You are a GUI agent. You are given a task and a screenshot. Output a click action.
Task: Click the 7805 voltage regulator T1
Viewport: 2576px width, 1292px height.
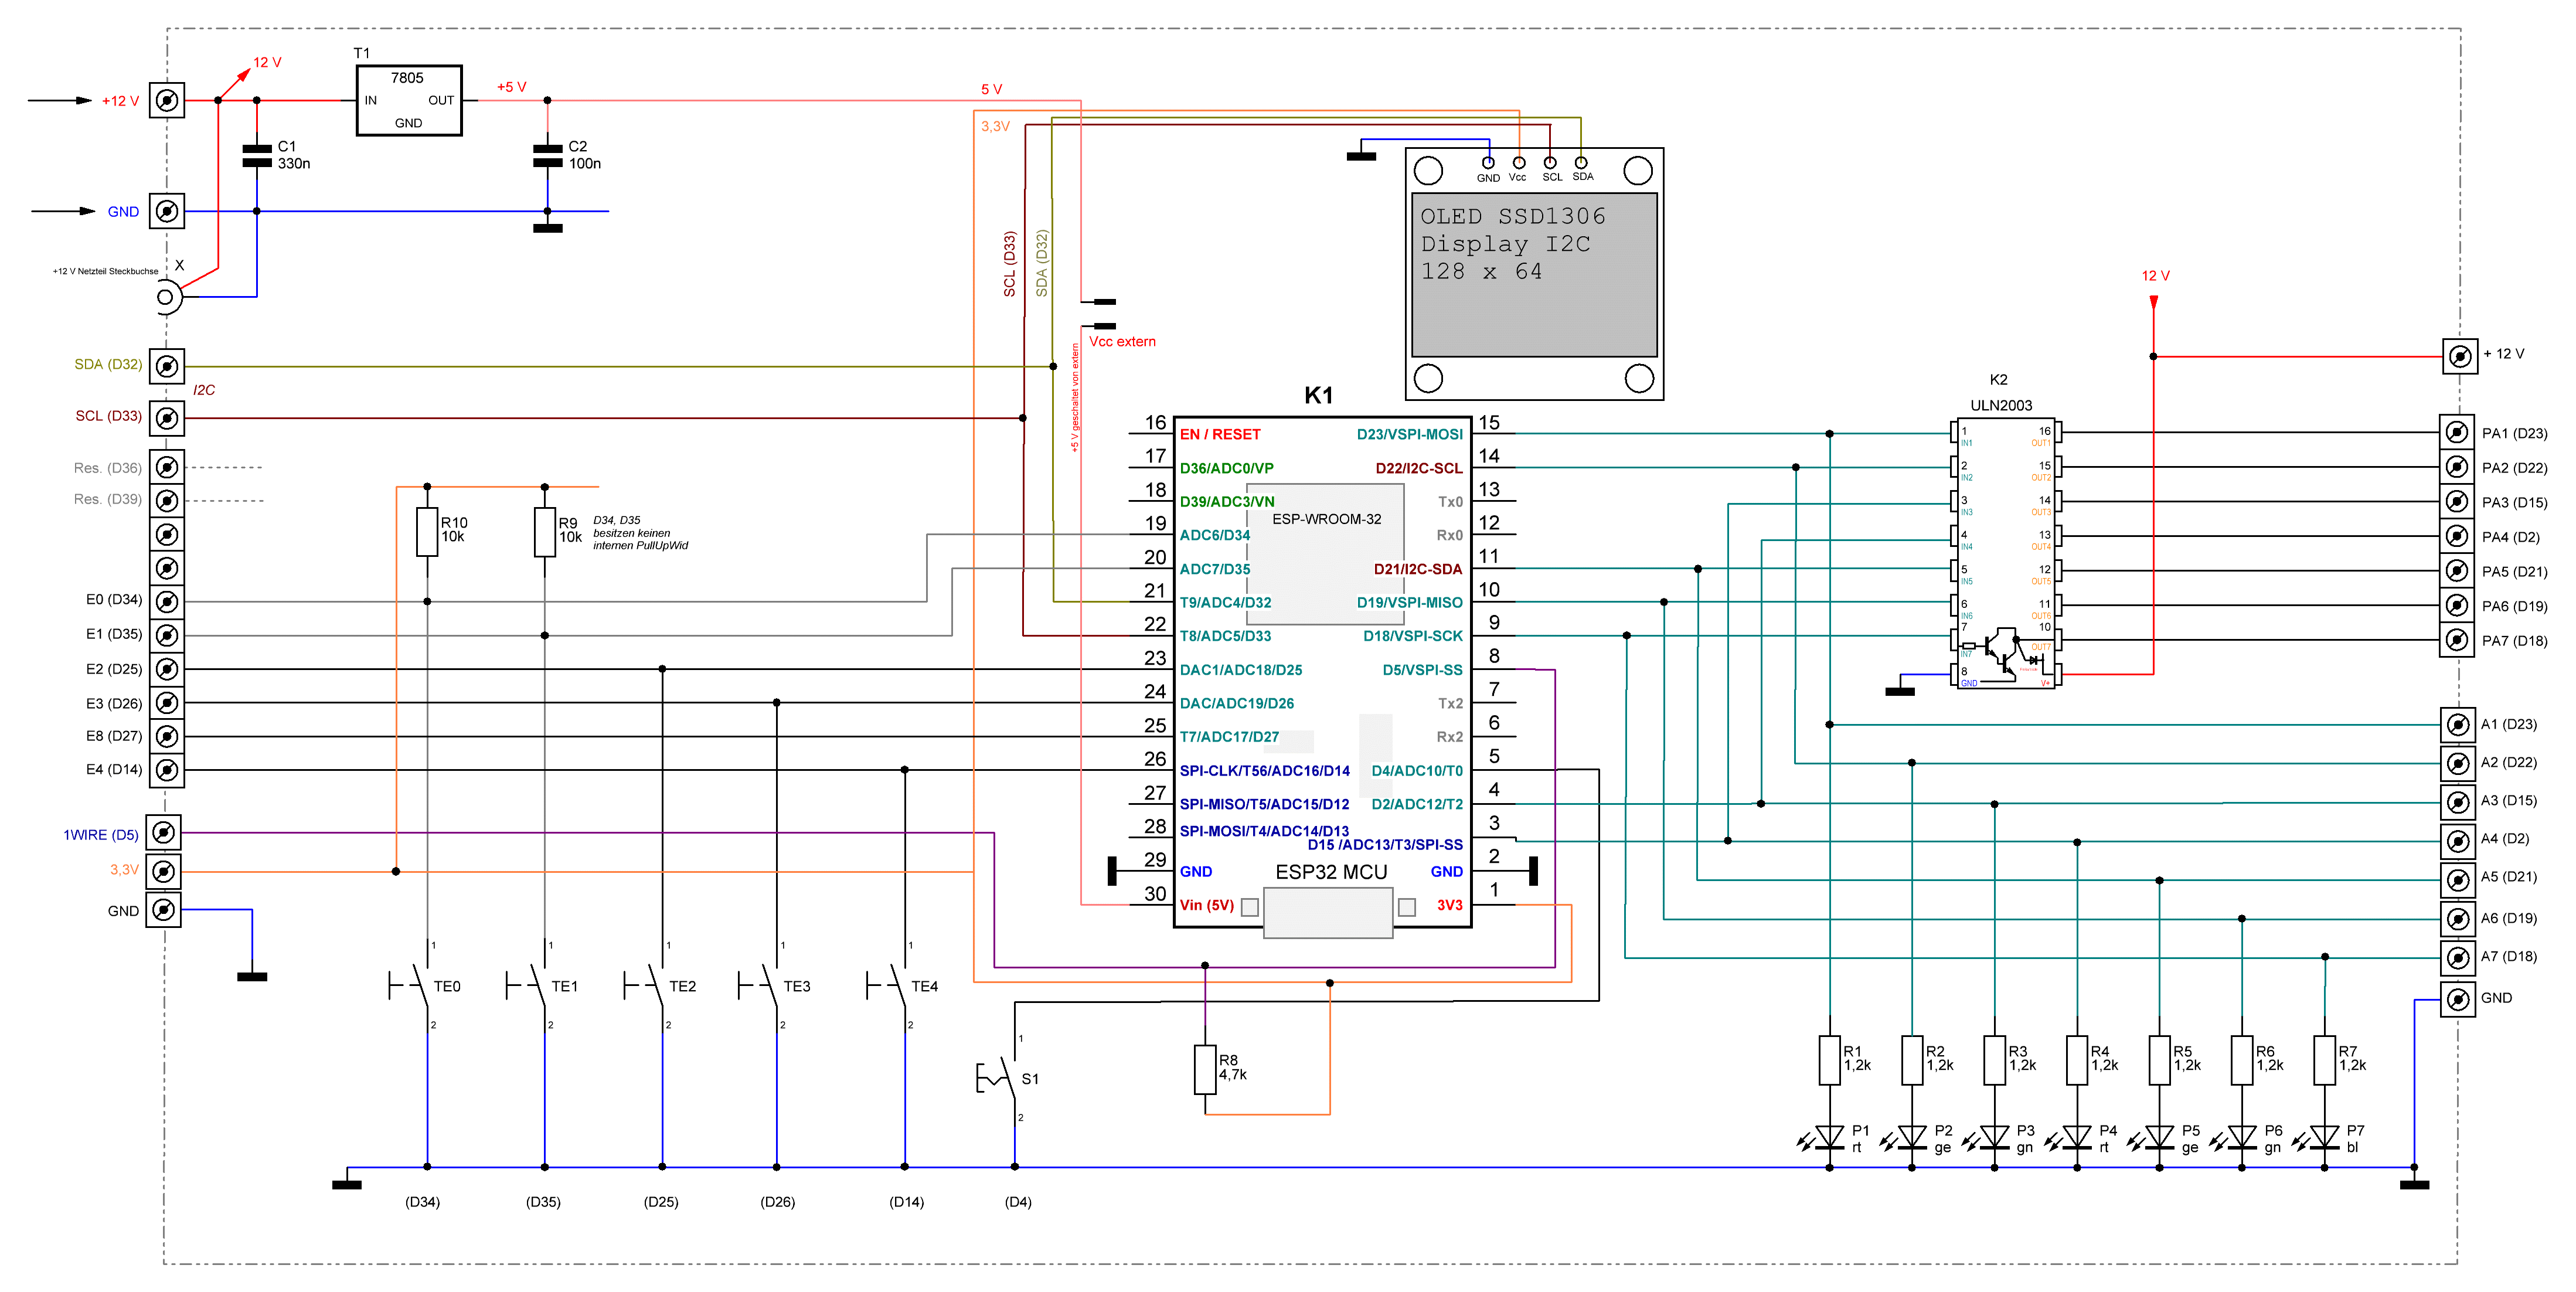click(x=408, y=100)
